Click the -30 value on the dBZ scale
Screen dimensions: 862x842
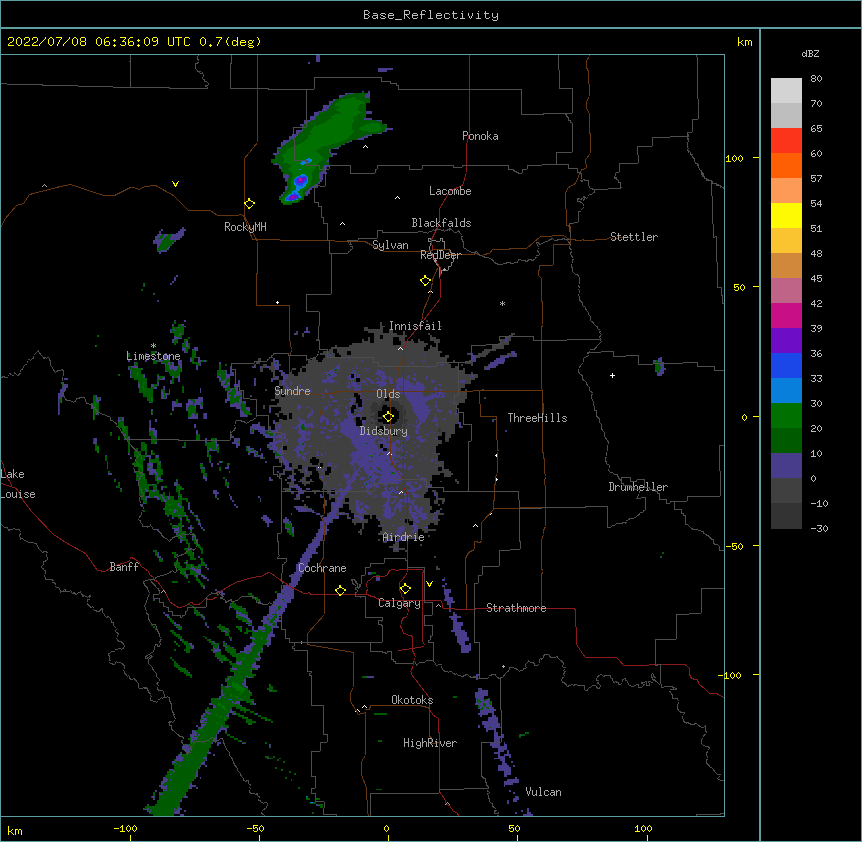pos(819,528)
